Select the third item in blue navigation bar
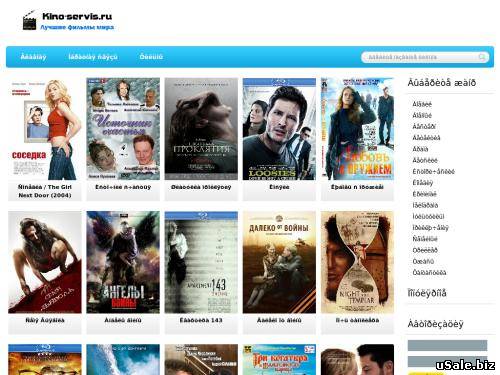The height and width of the screenshot is (375, 500). (x=151, y=57)
